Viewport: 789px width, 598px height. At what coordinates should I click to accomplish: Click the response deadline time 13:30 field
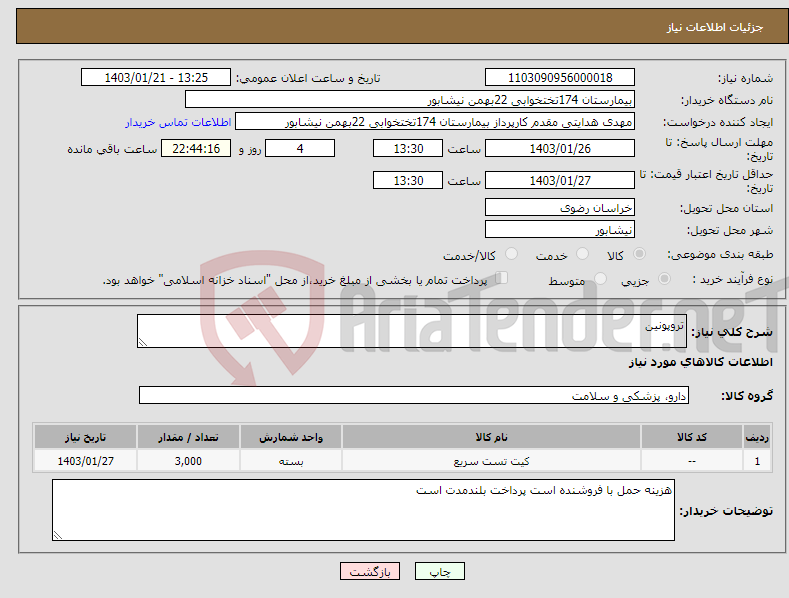pos(408,148)
